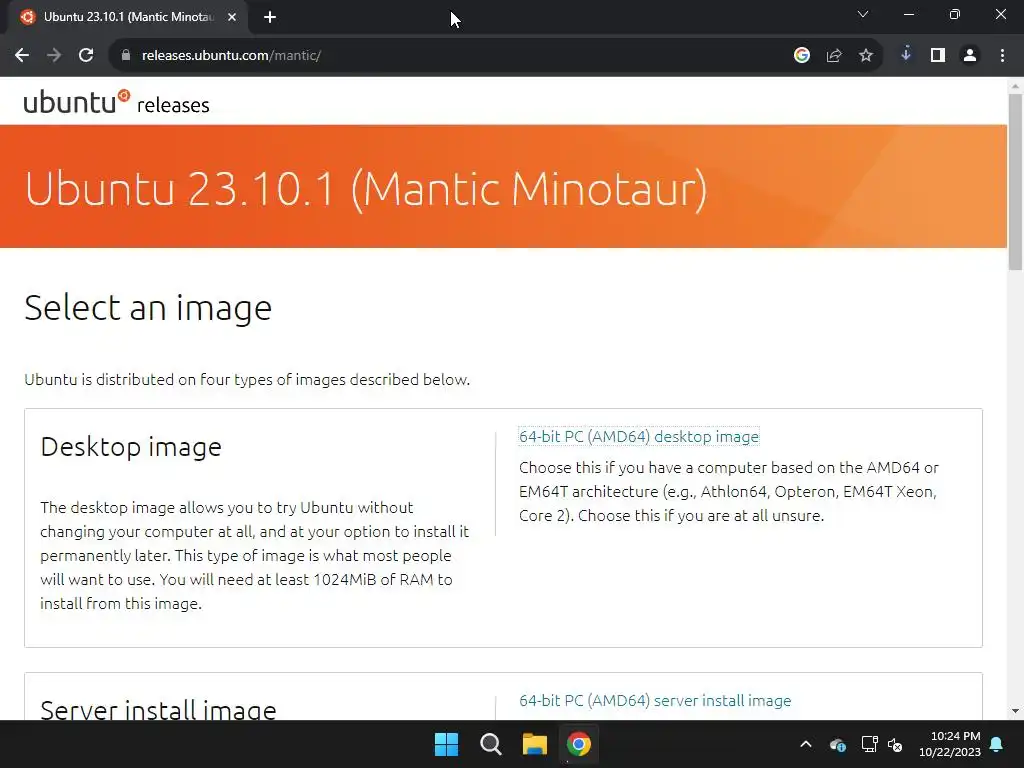Reload the Ubuntu releases page

coord(86,56)
